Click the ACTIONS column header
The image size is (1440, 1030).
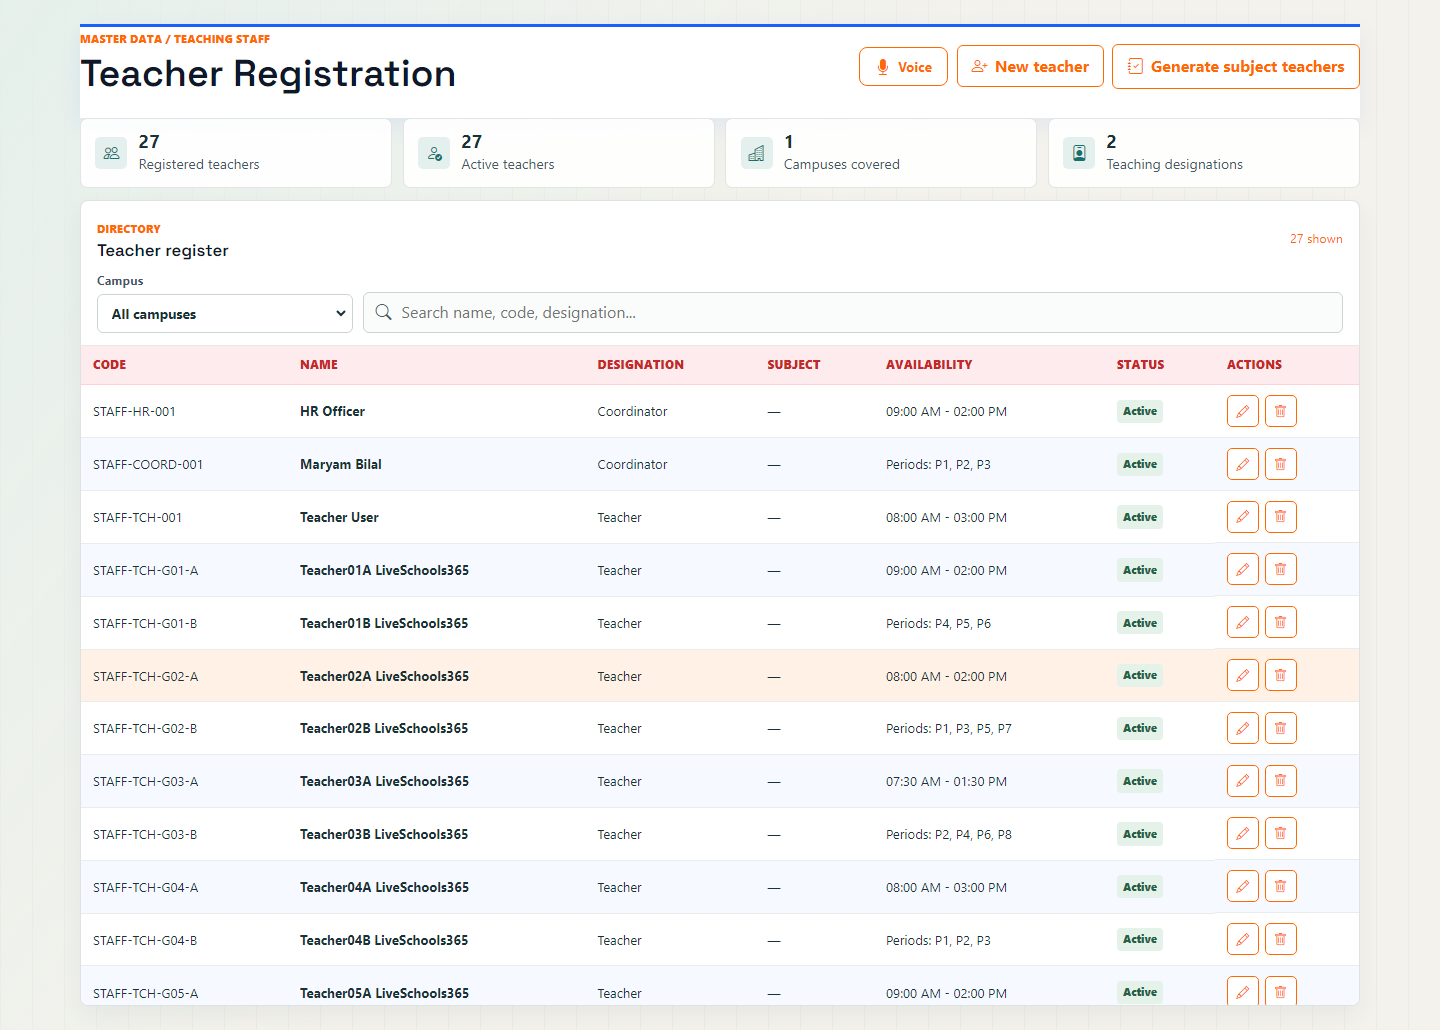tap(1254, 365)
